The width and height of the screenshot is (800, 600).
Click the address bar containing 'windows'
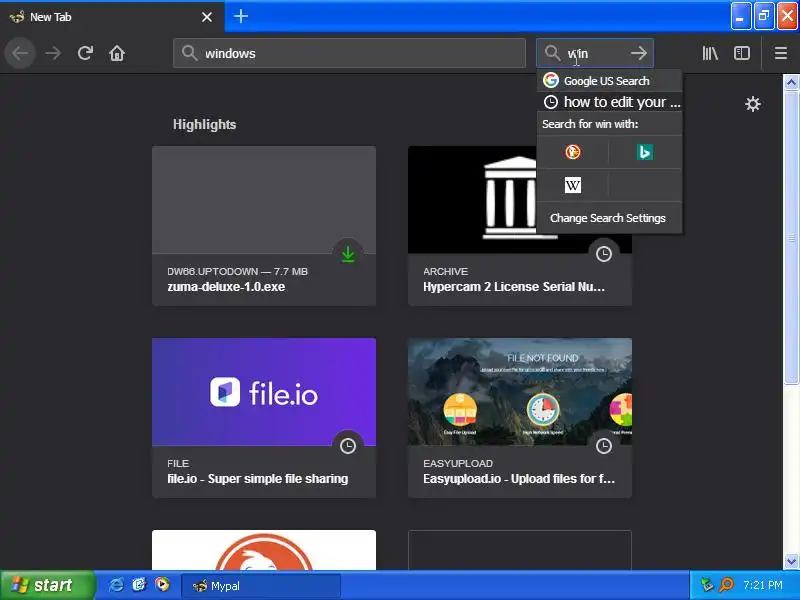coord(349,53)
